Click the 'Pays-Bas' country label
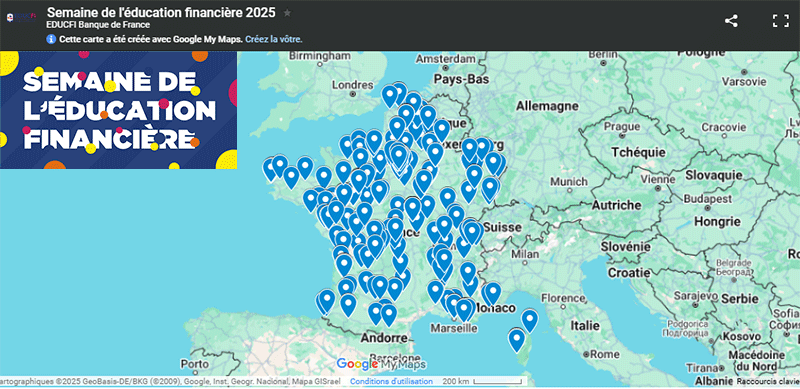 461,79
